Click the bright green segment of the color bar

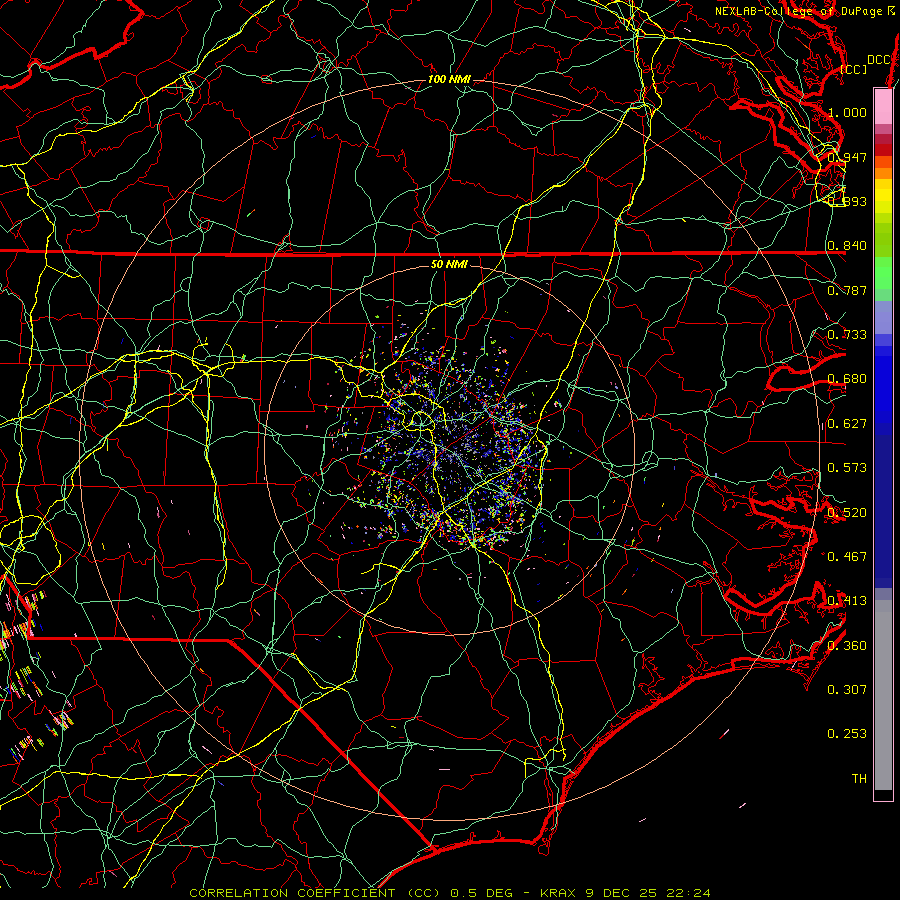click(883, 273)
